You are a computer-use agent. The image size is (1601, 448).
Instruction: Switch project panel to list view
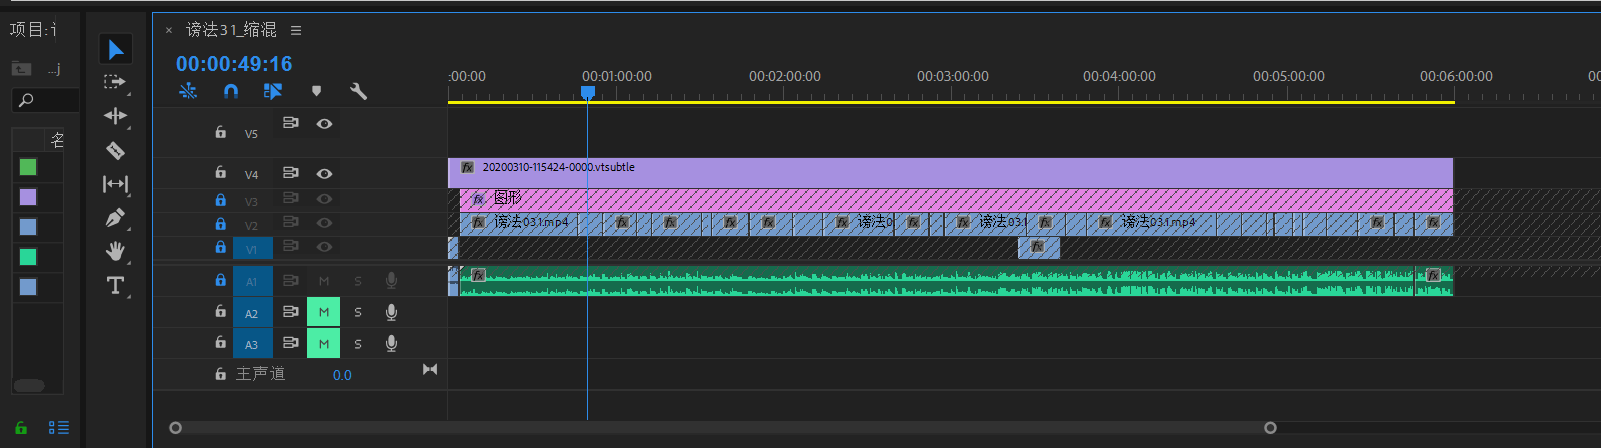point(59,428)
